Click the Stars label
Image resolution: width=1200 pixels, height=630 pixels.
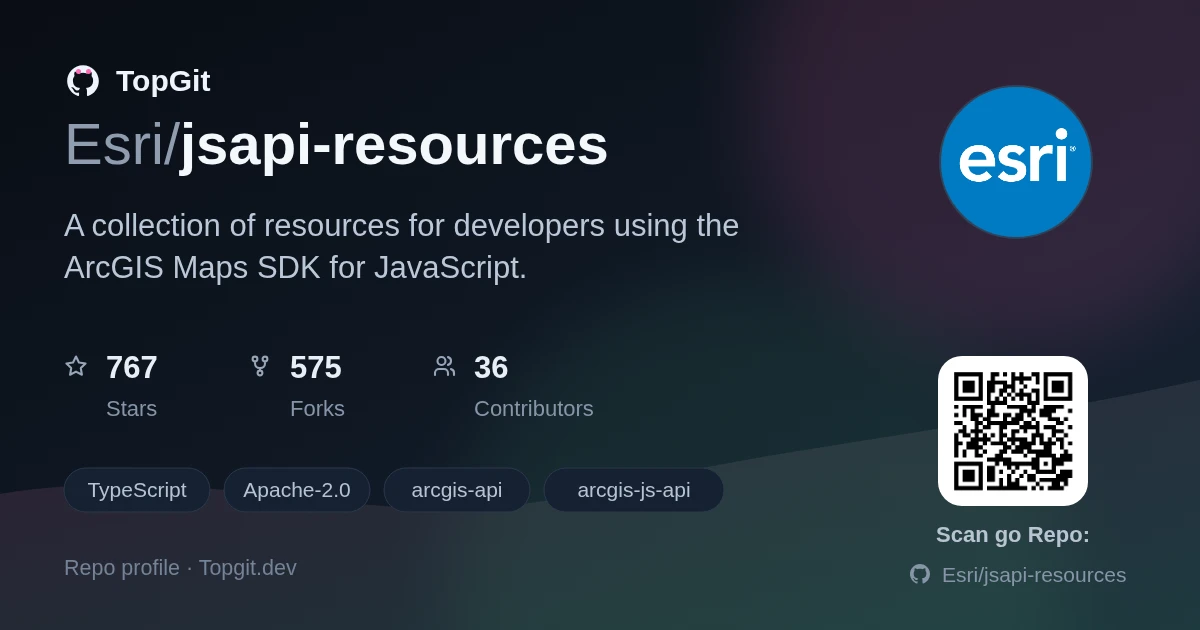[131, 408]
